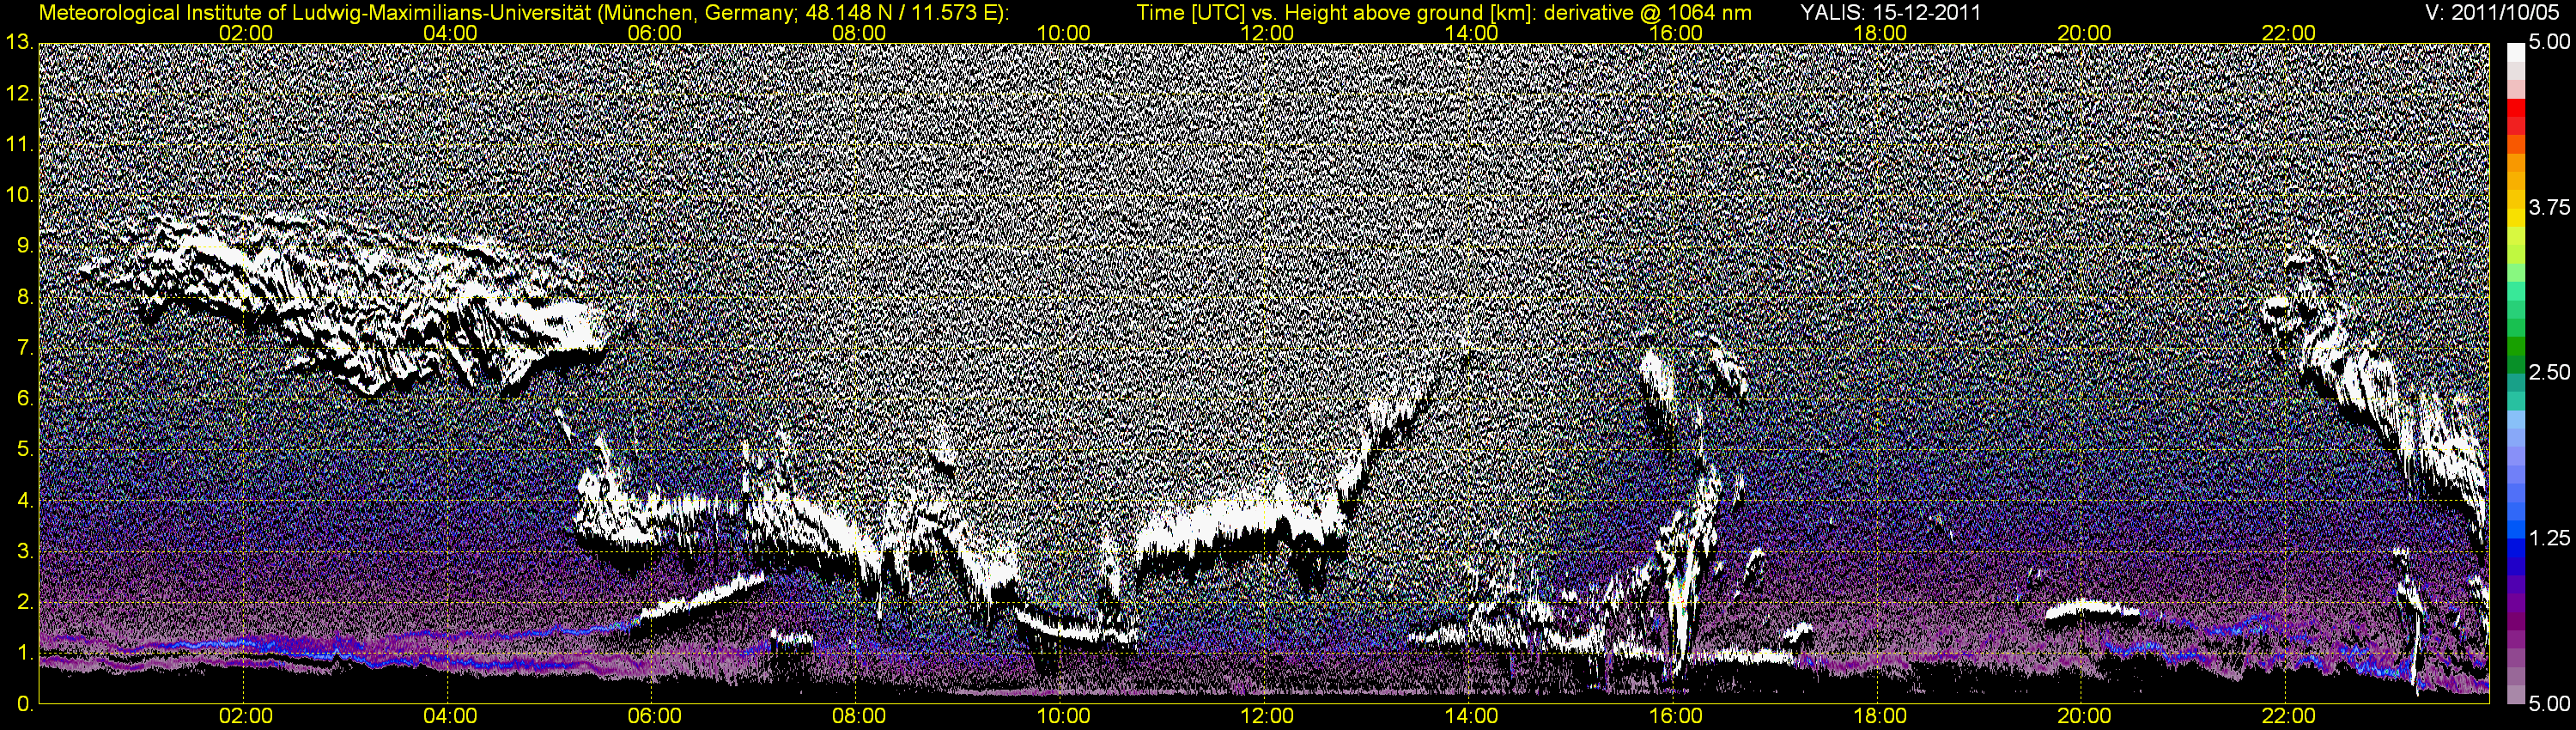Click the '2.50' color scale value

tap(2548, 372)
